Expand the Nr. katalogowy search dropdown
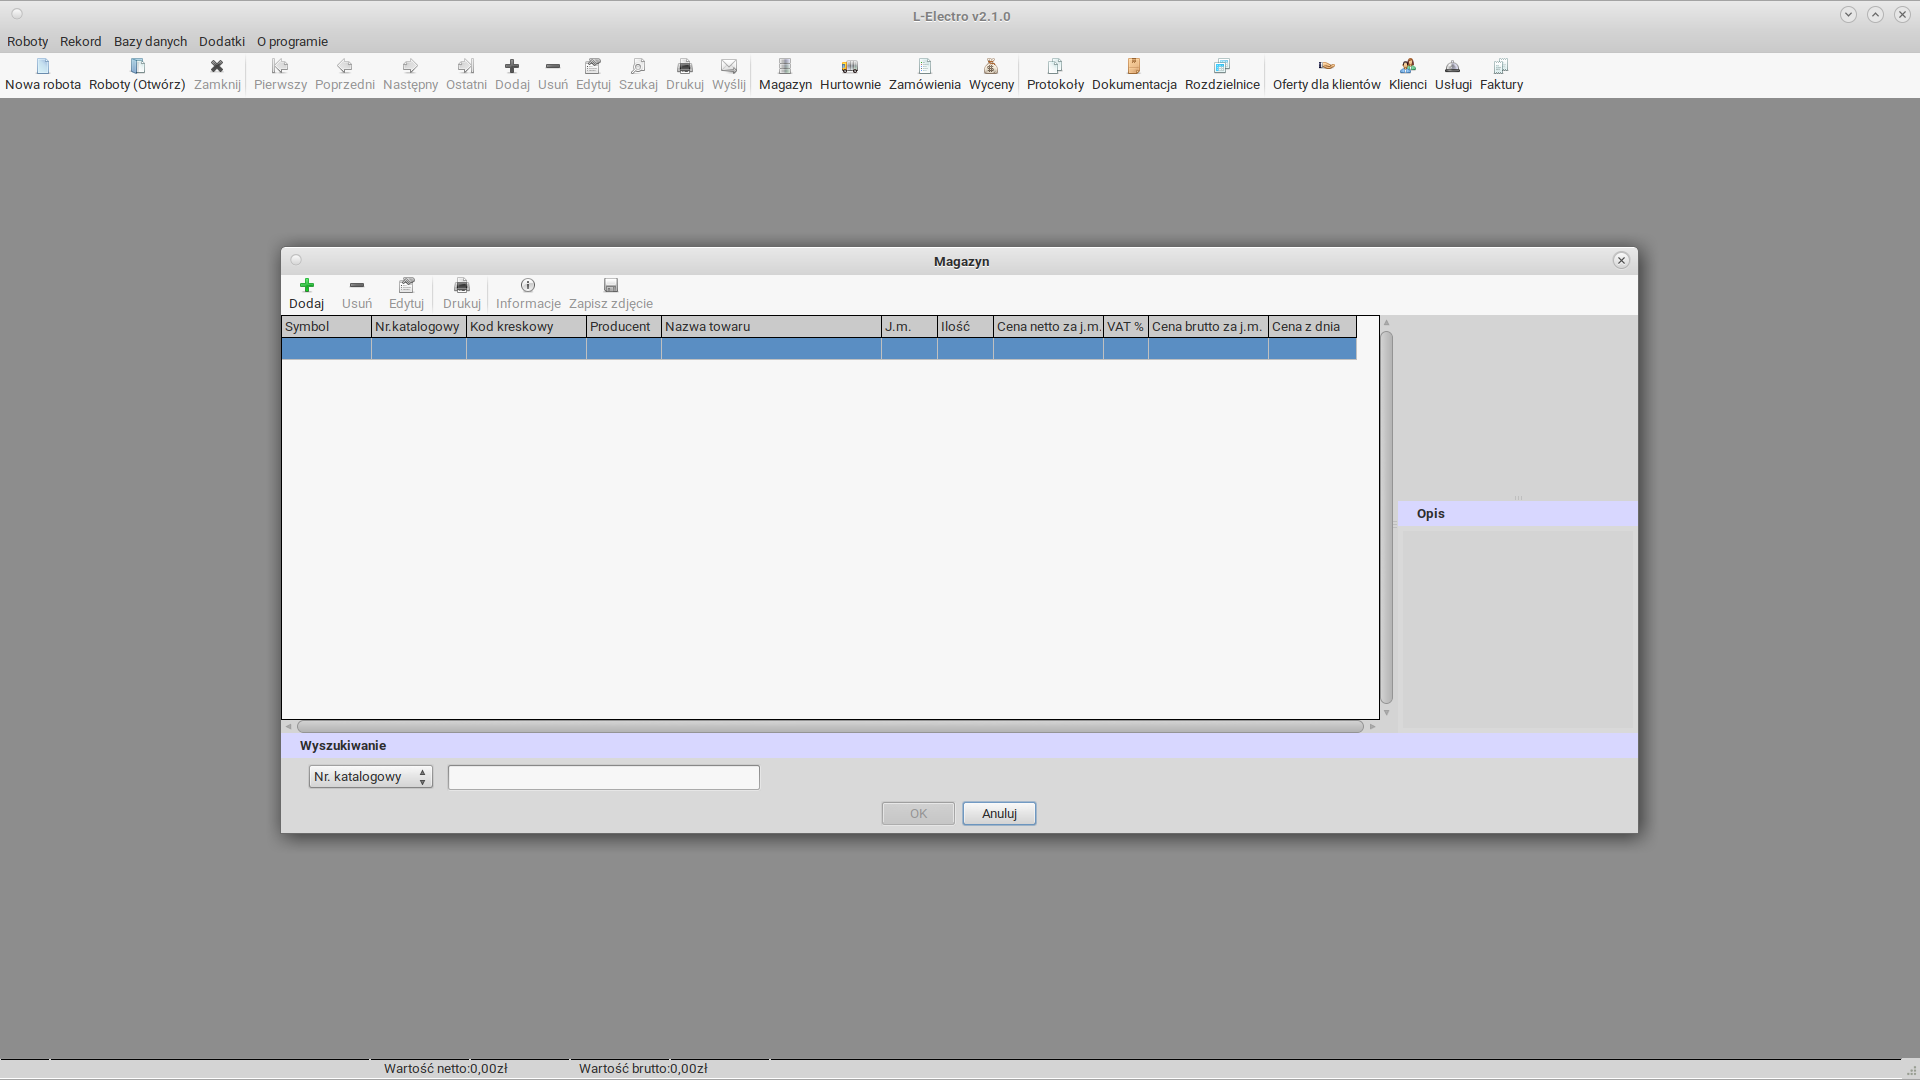Screen dimensions: 1920x1080 (x=371, y=777)
